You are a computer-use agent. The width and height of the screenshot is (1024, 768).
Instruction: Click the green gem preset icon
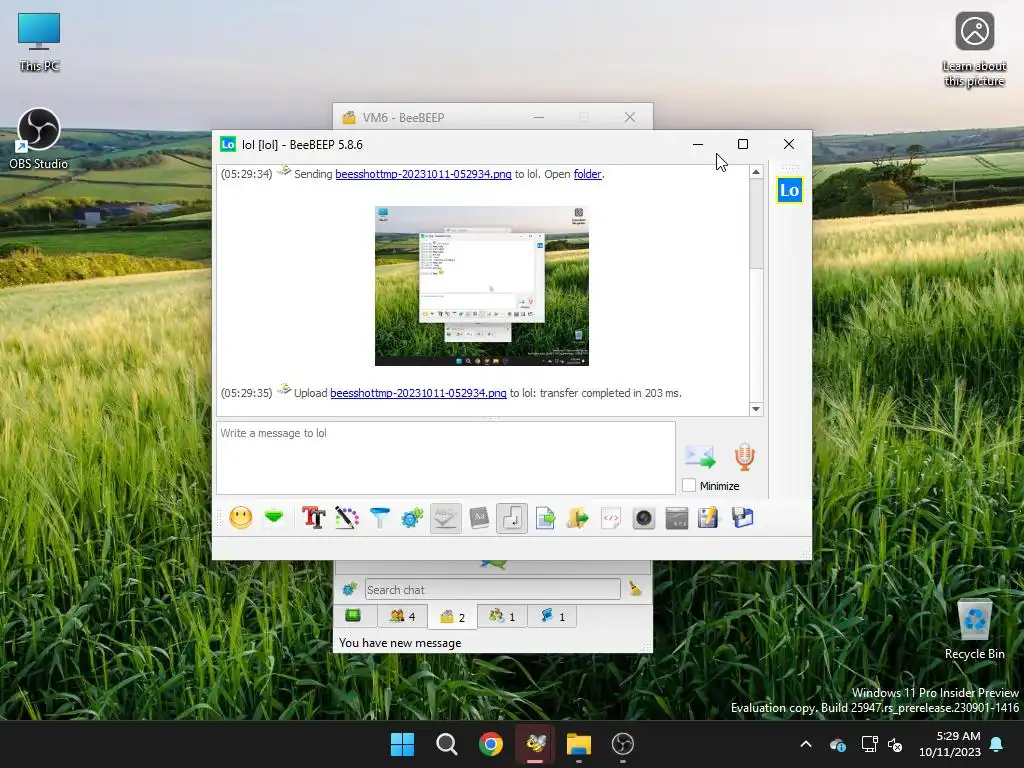tap(274, 519)
